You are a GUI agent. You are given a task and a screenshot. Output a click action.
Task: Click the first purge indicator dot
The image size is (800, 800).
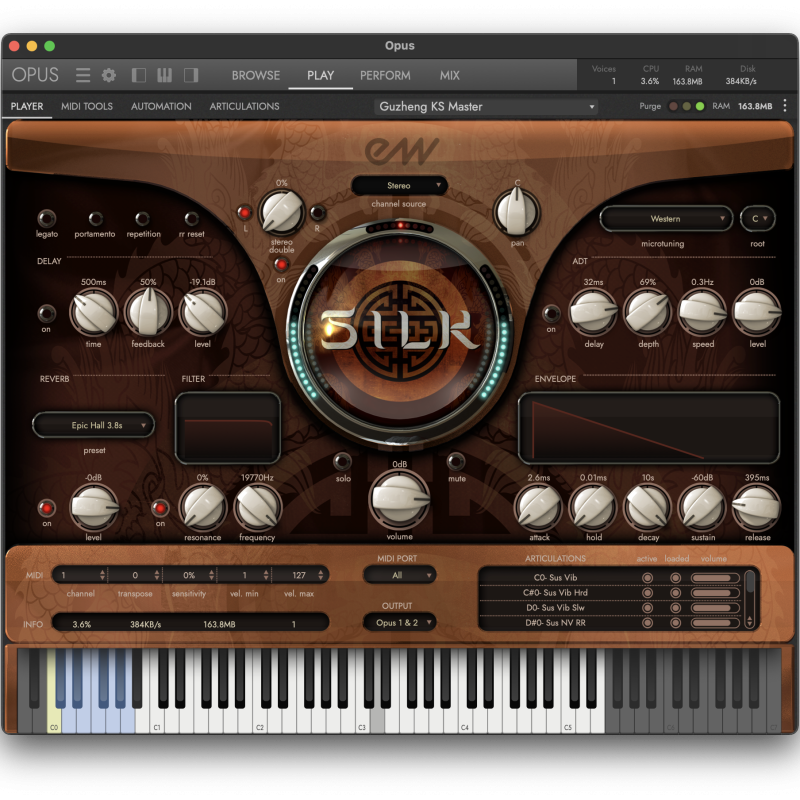tap(673, 106)
